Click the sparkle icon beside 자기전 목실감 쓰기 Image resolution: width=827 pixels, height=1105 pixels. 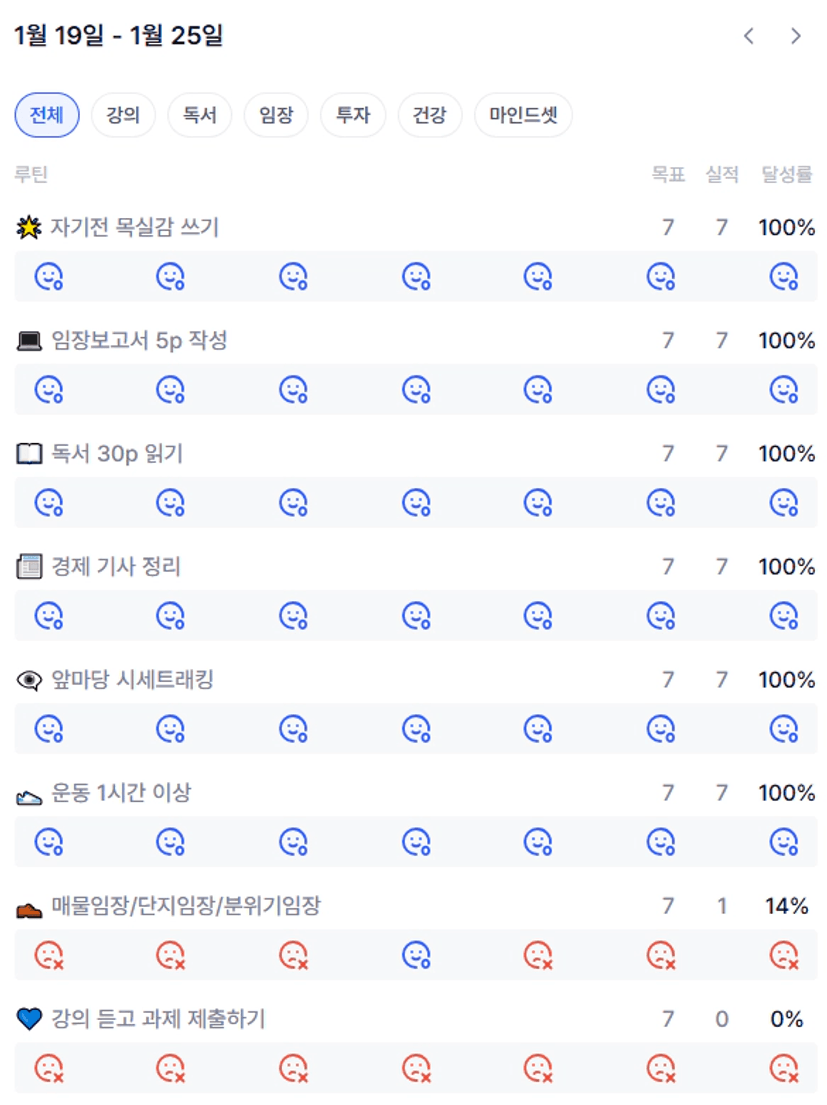pyautogui.click(x=29, y=228)
